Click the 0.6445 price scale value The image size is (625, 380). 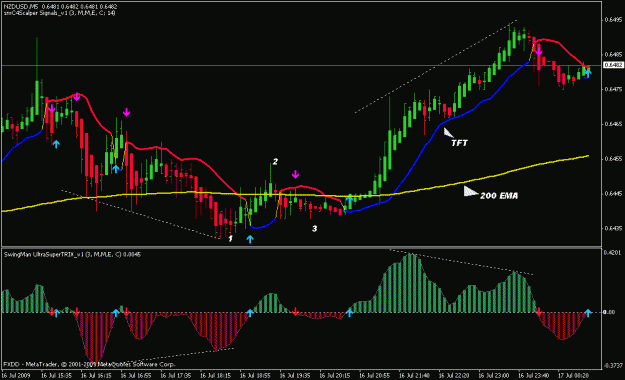[613, 194]
